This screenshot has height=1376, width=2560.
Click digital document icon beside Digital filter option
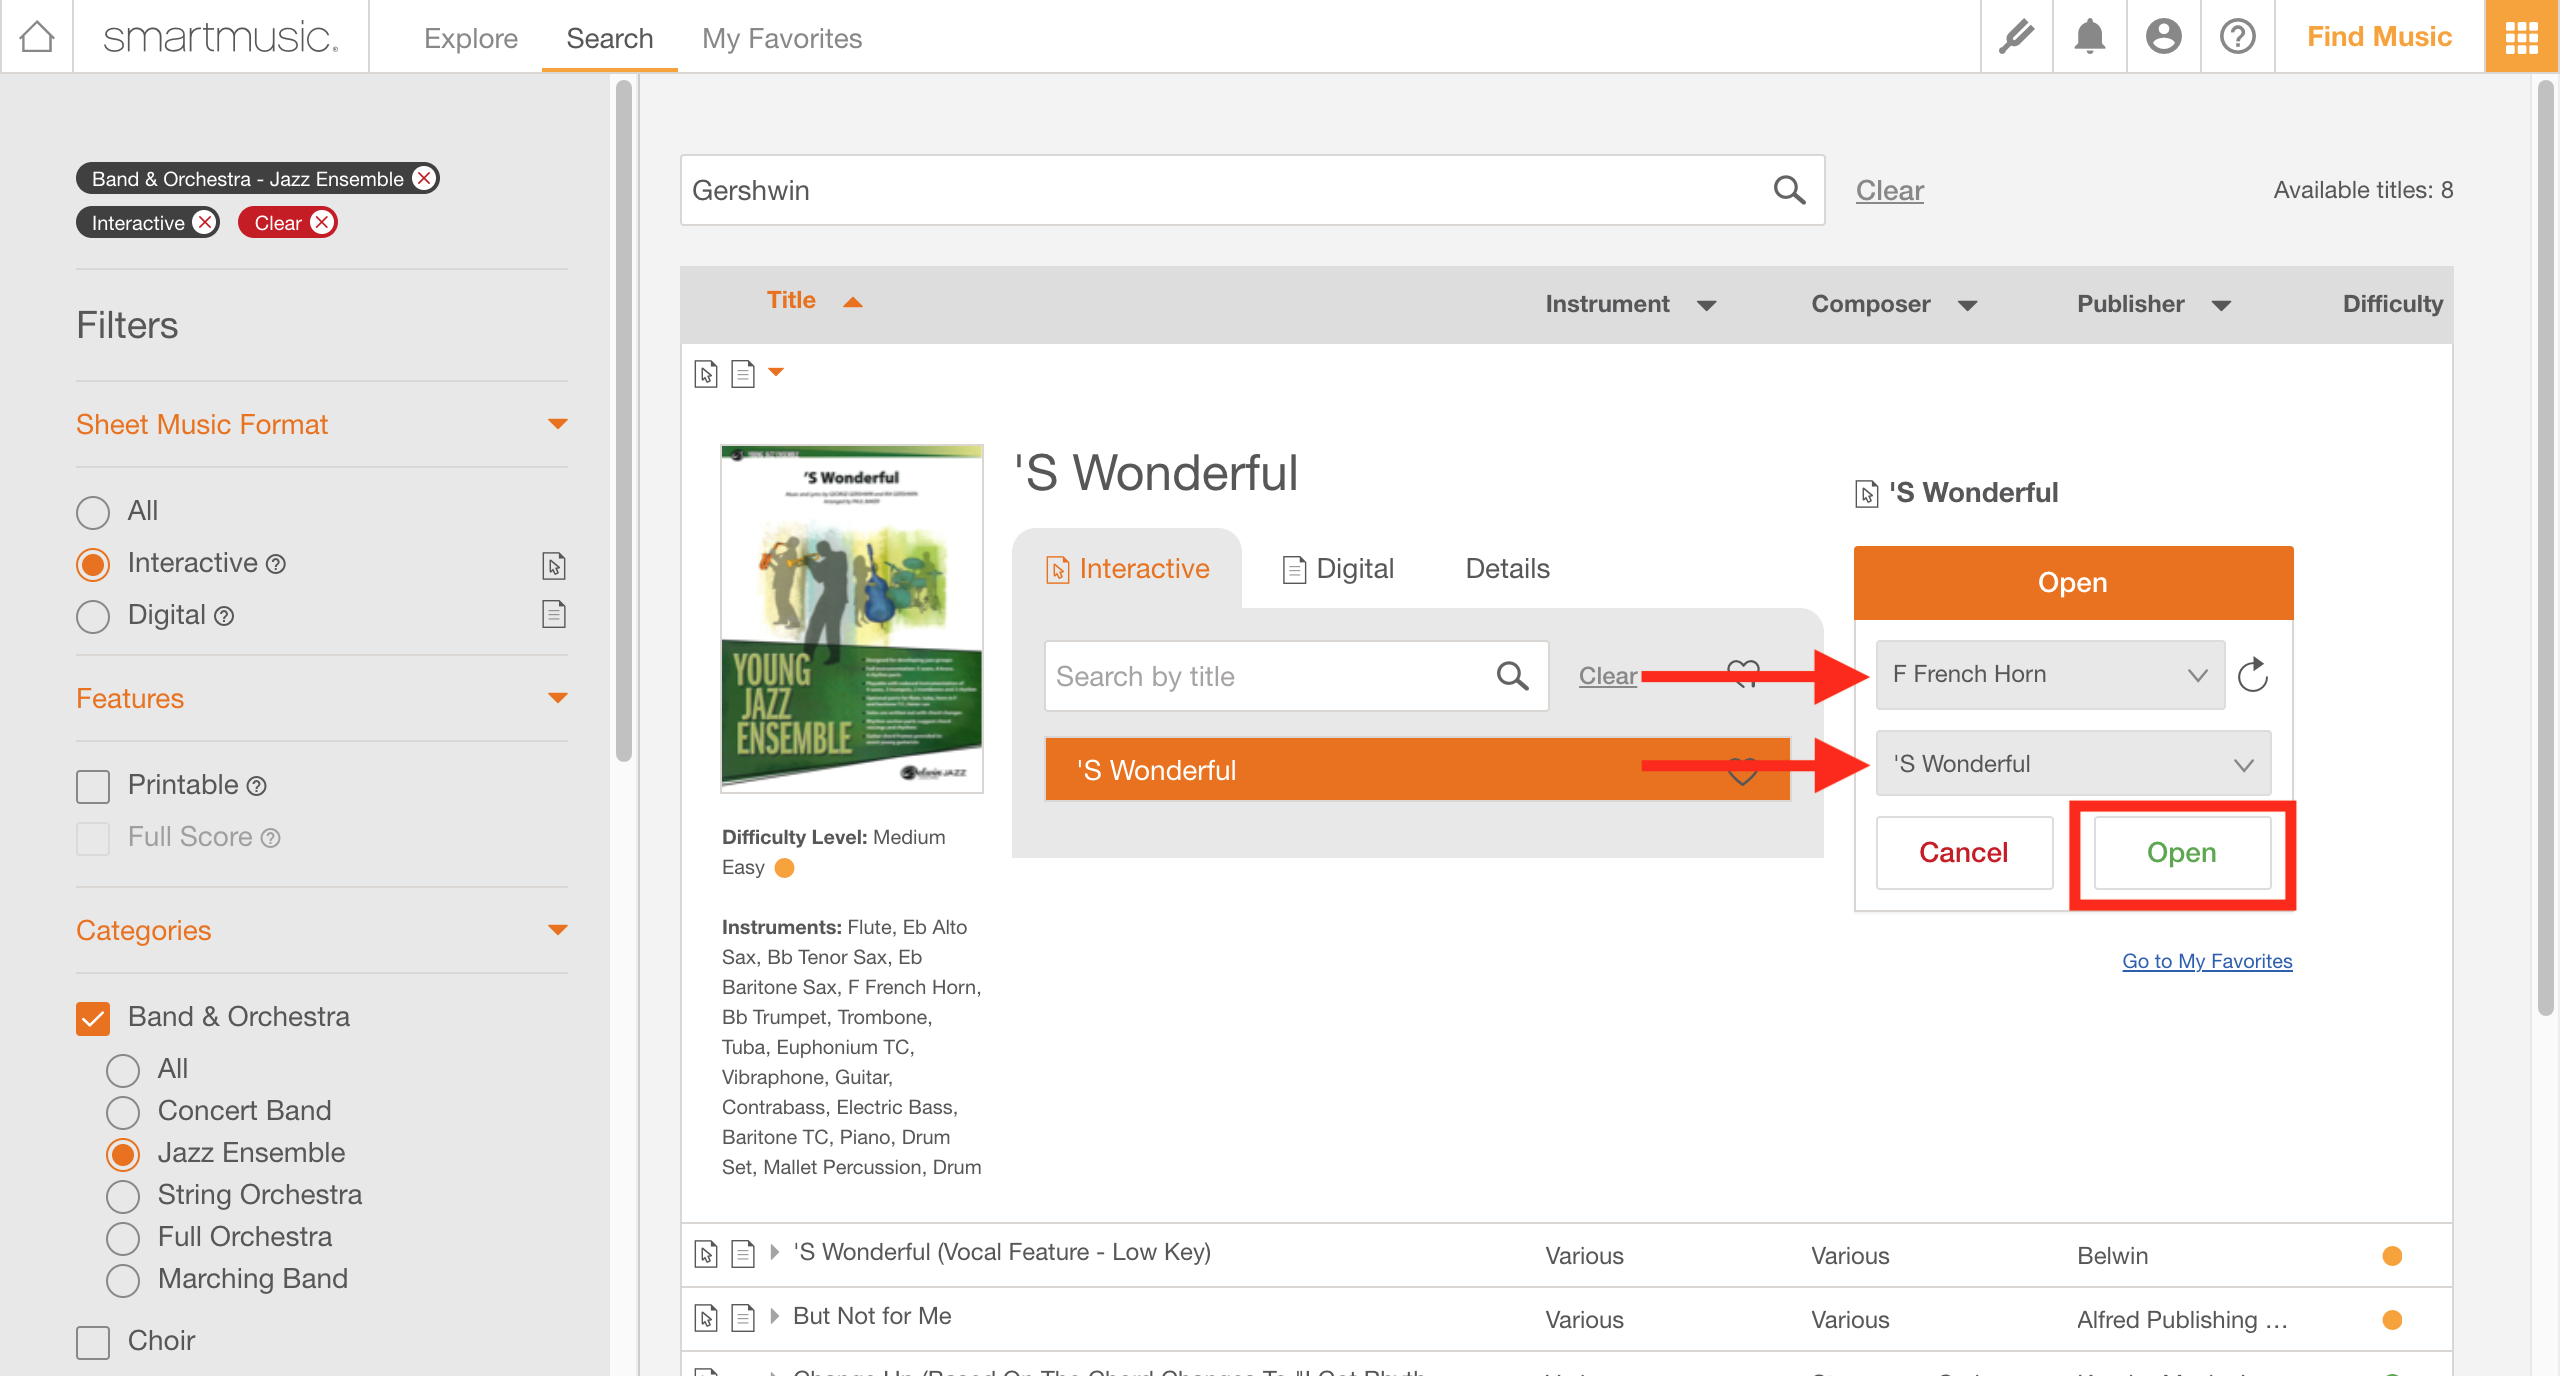pyautogui.click(x=554, y=613)
